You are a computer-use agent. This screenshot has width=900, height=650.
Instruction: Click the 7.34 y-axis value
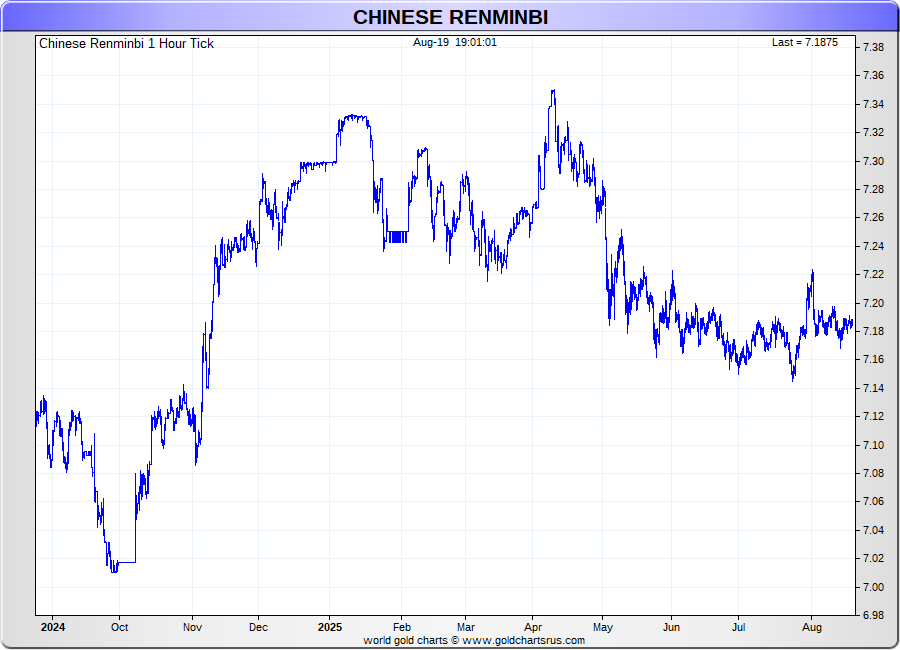tap(874, 104)
